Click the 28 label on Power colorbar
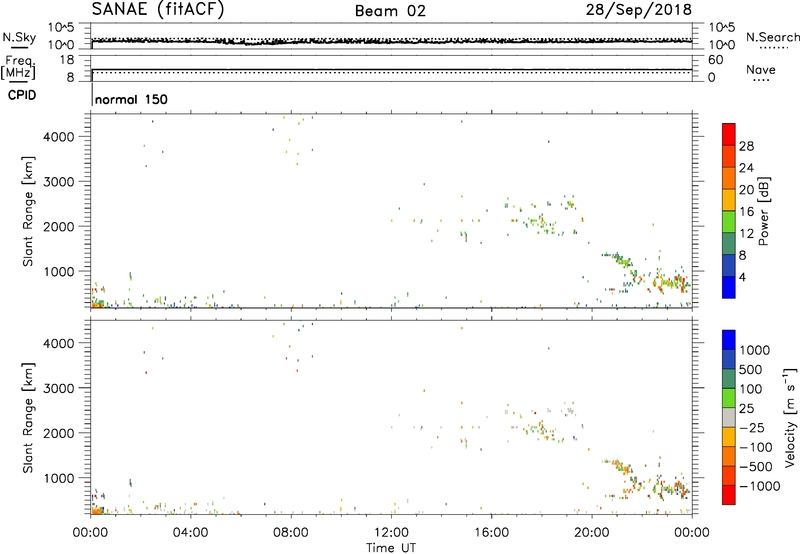This screenshot has height=554, width=800. pos(746,146)
